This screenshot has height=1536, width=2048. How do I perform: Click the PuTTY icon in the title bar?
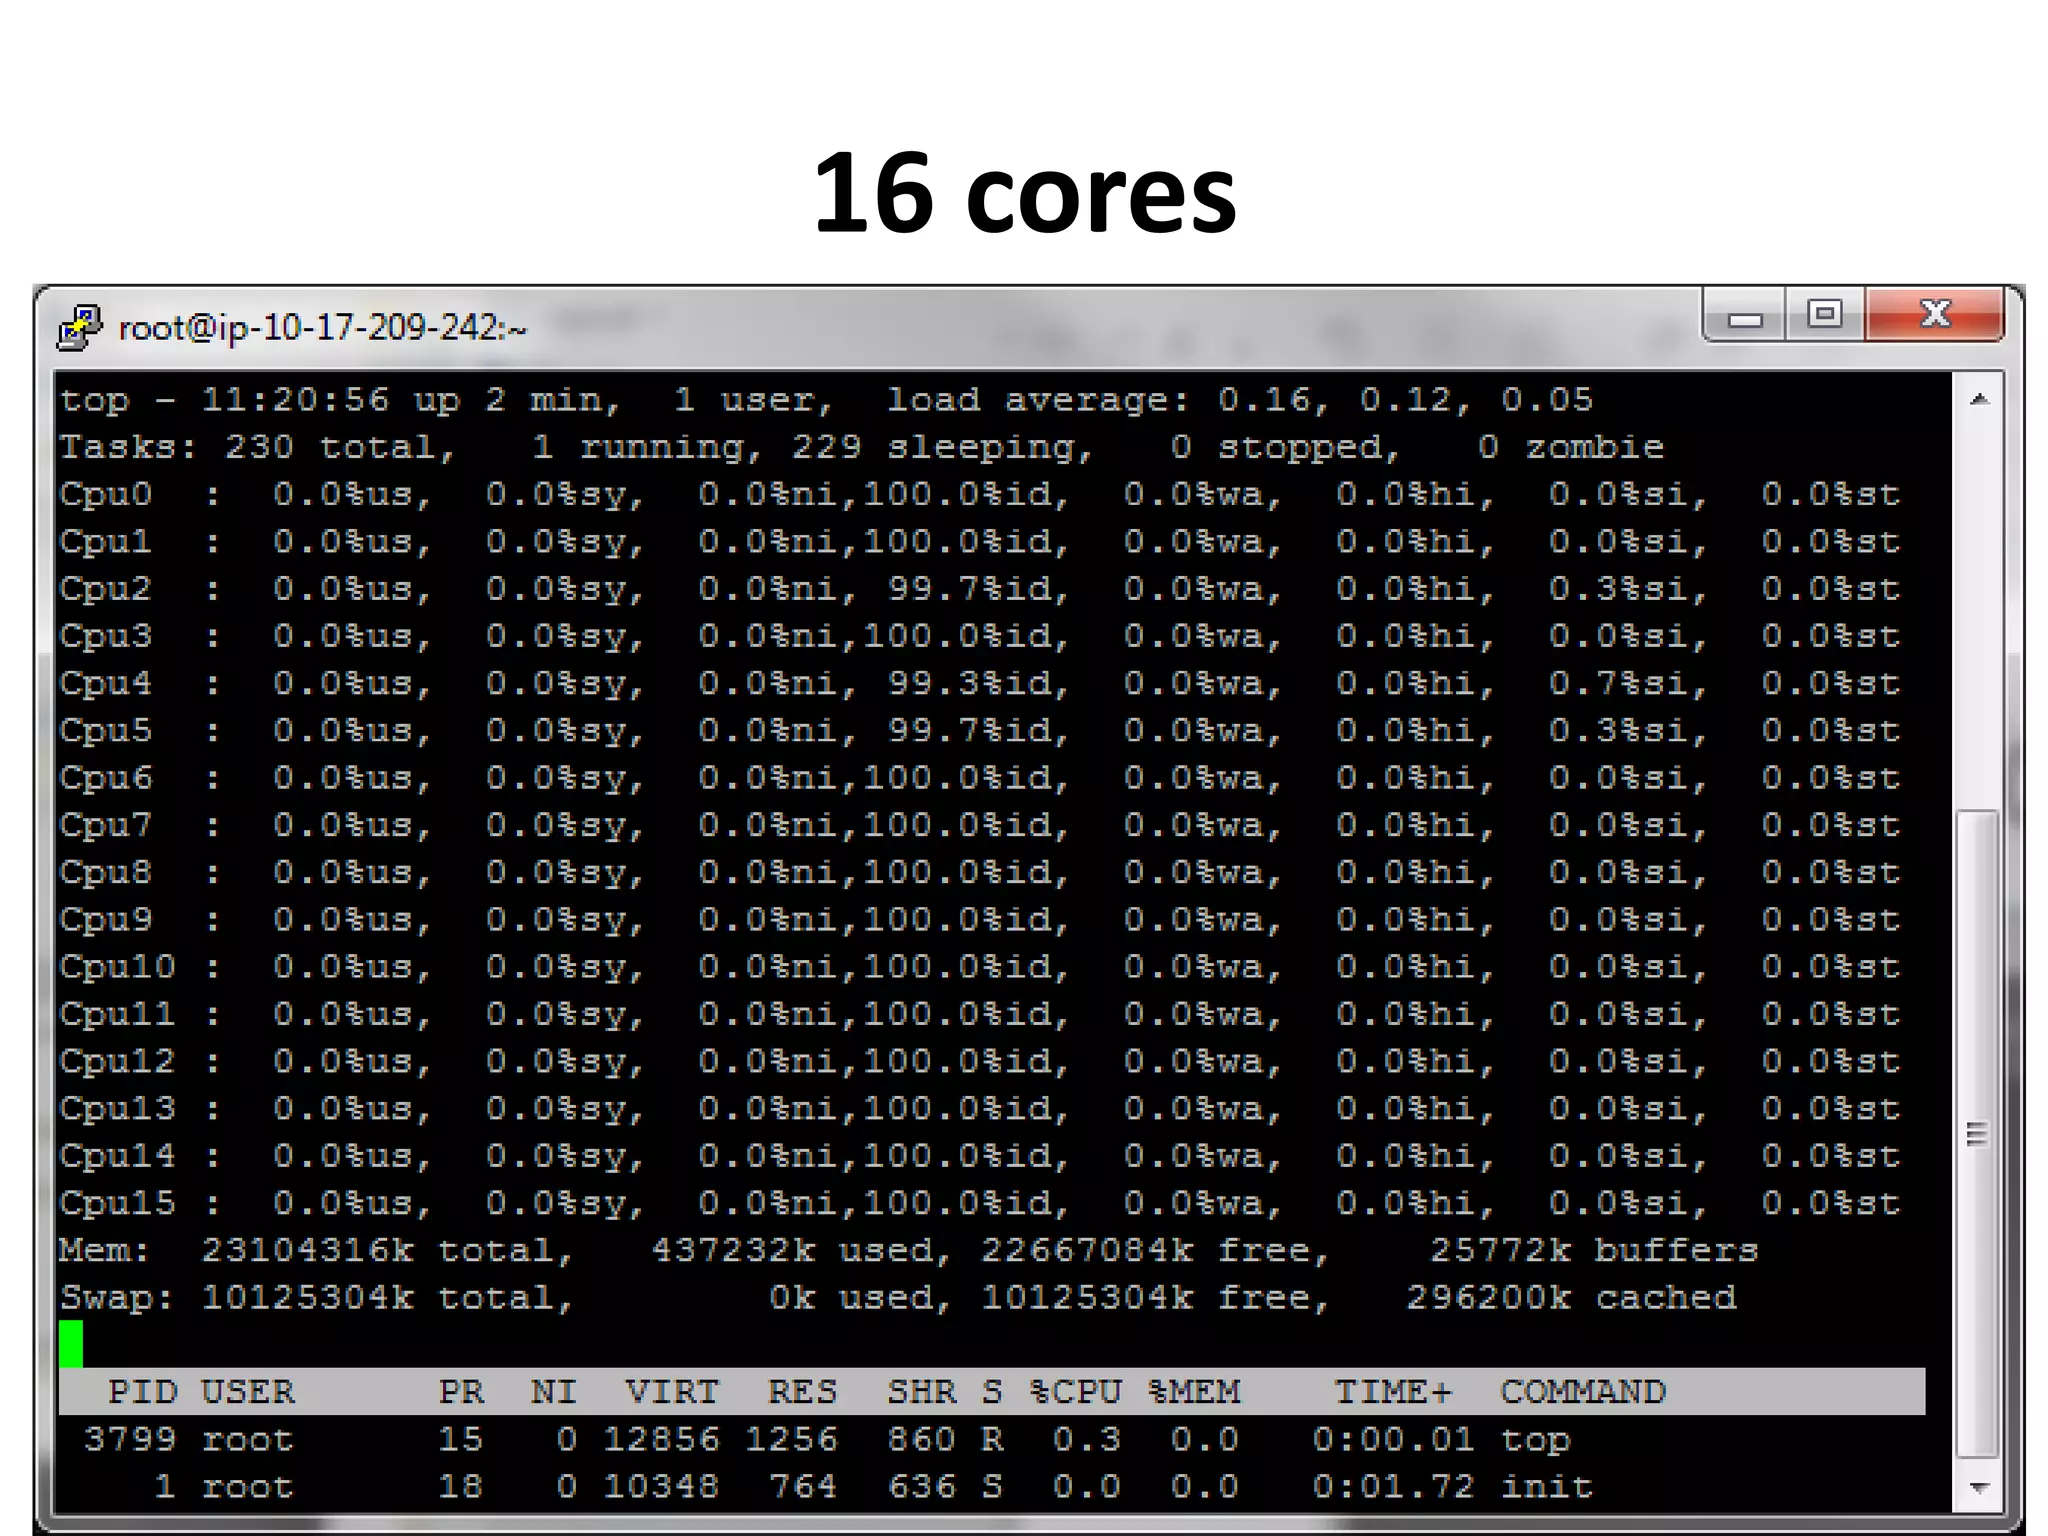pyautogui.click(x=80, y=328)
